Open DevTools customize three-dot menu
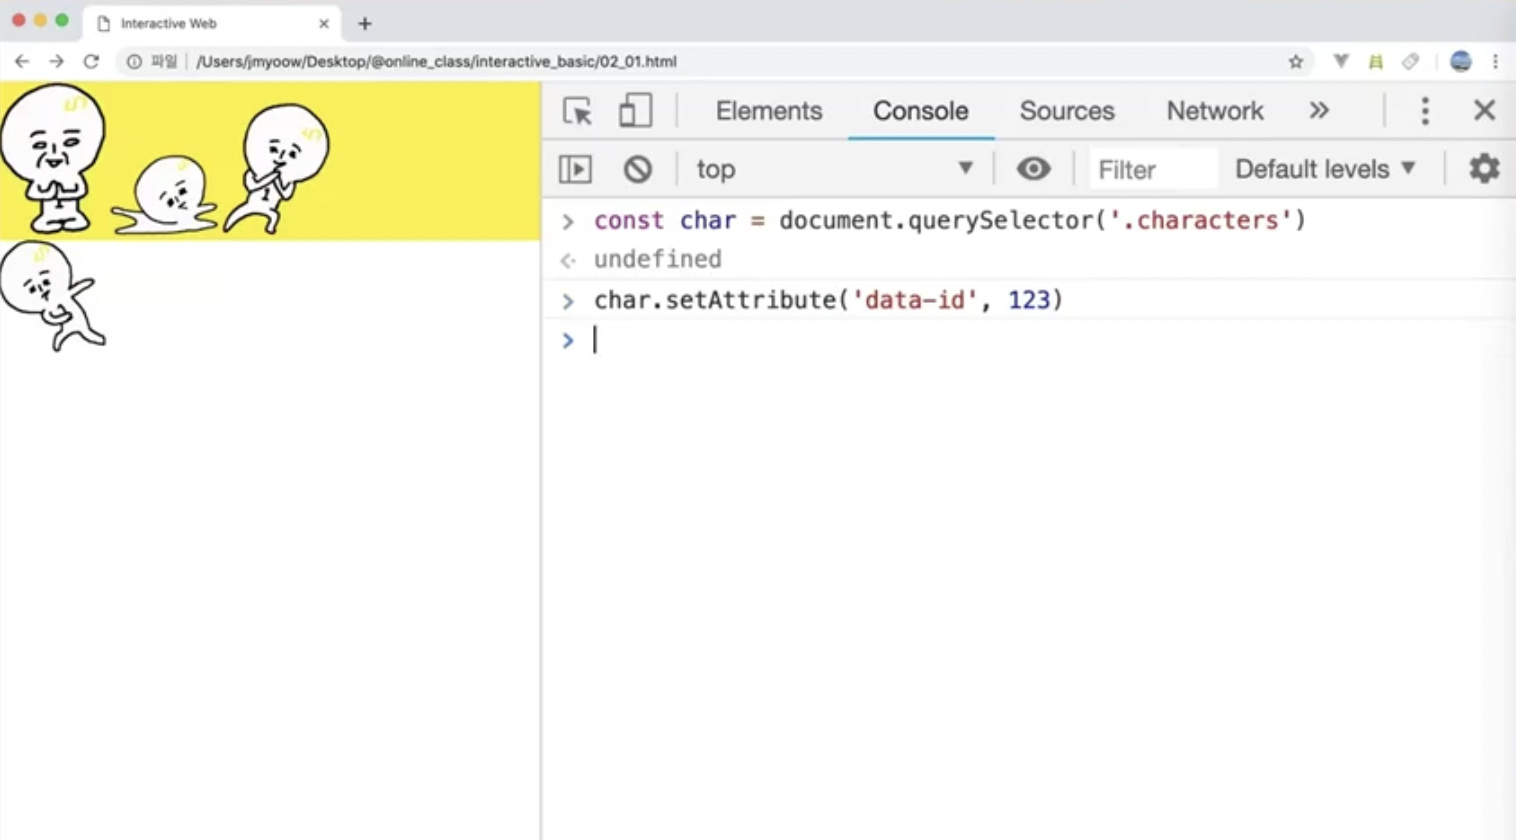Image resolution: width=1516 pixels, height=840 pixels. 1425,111
